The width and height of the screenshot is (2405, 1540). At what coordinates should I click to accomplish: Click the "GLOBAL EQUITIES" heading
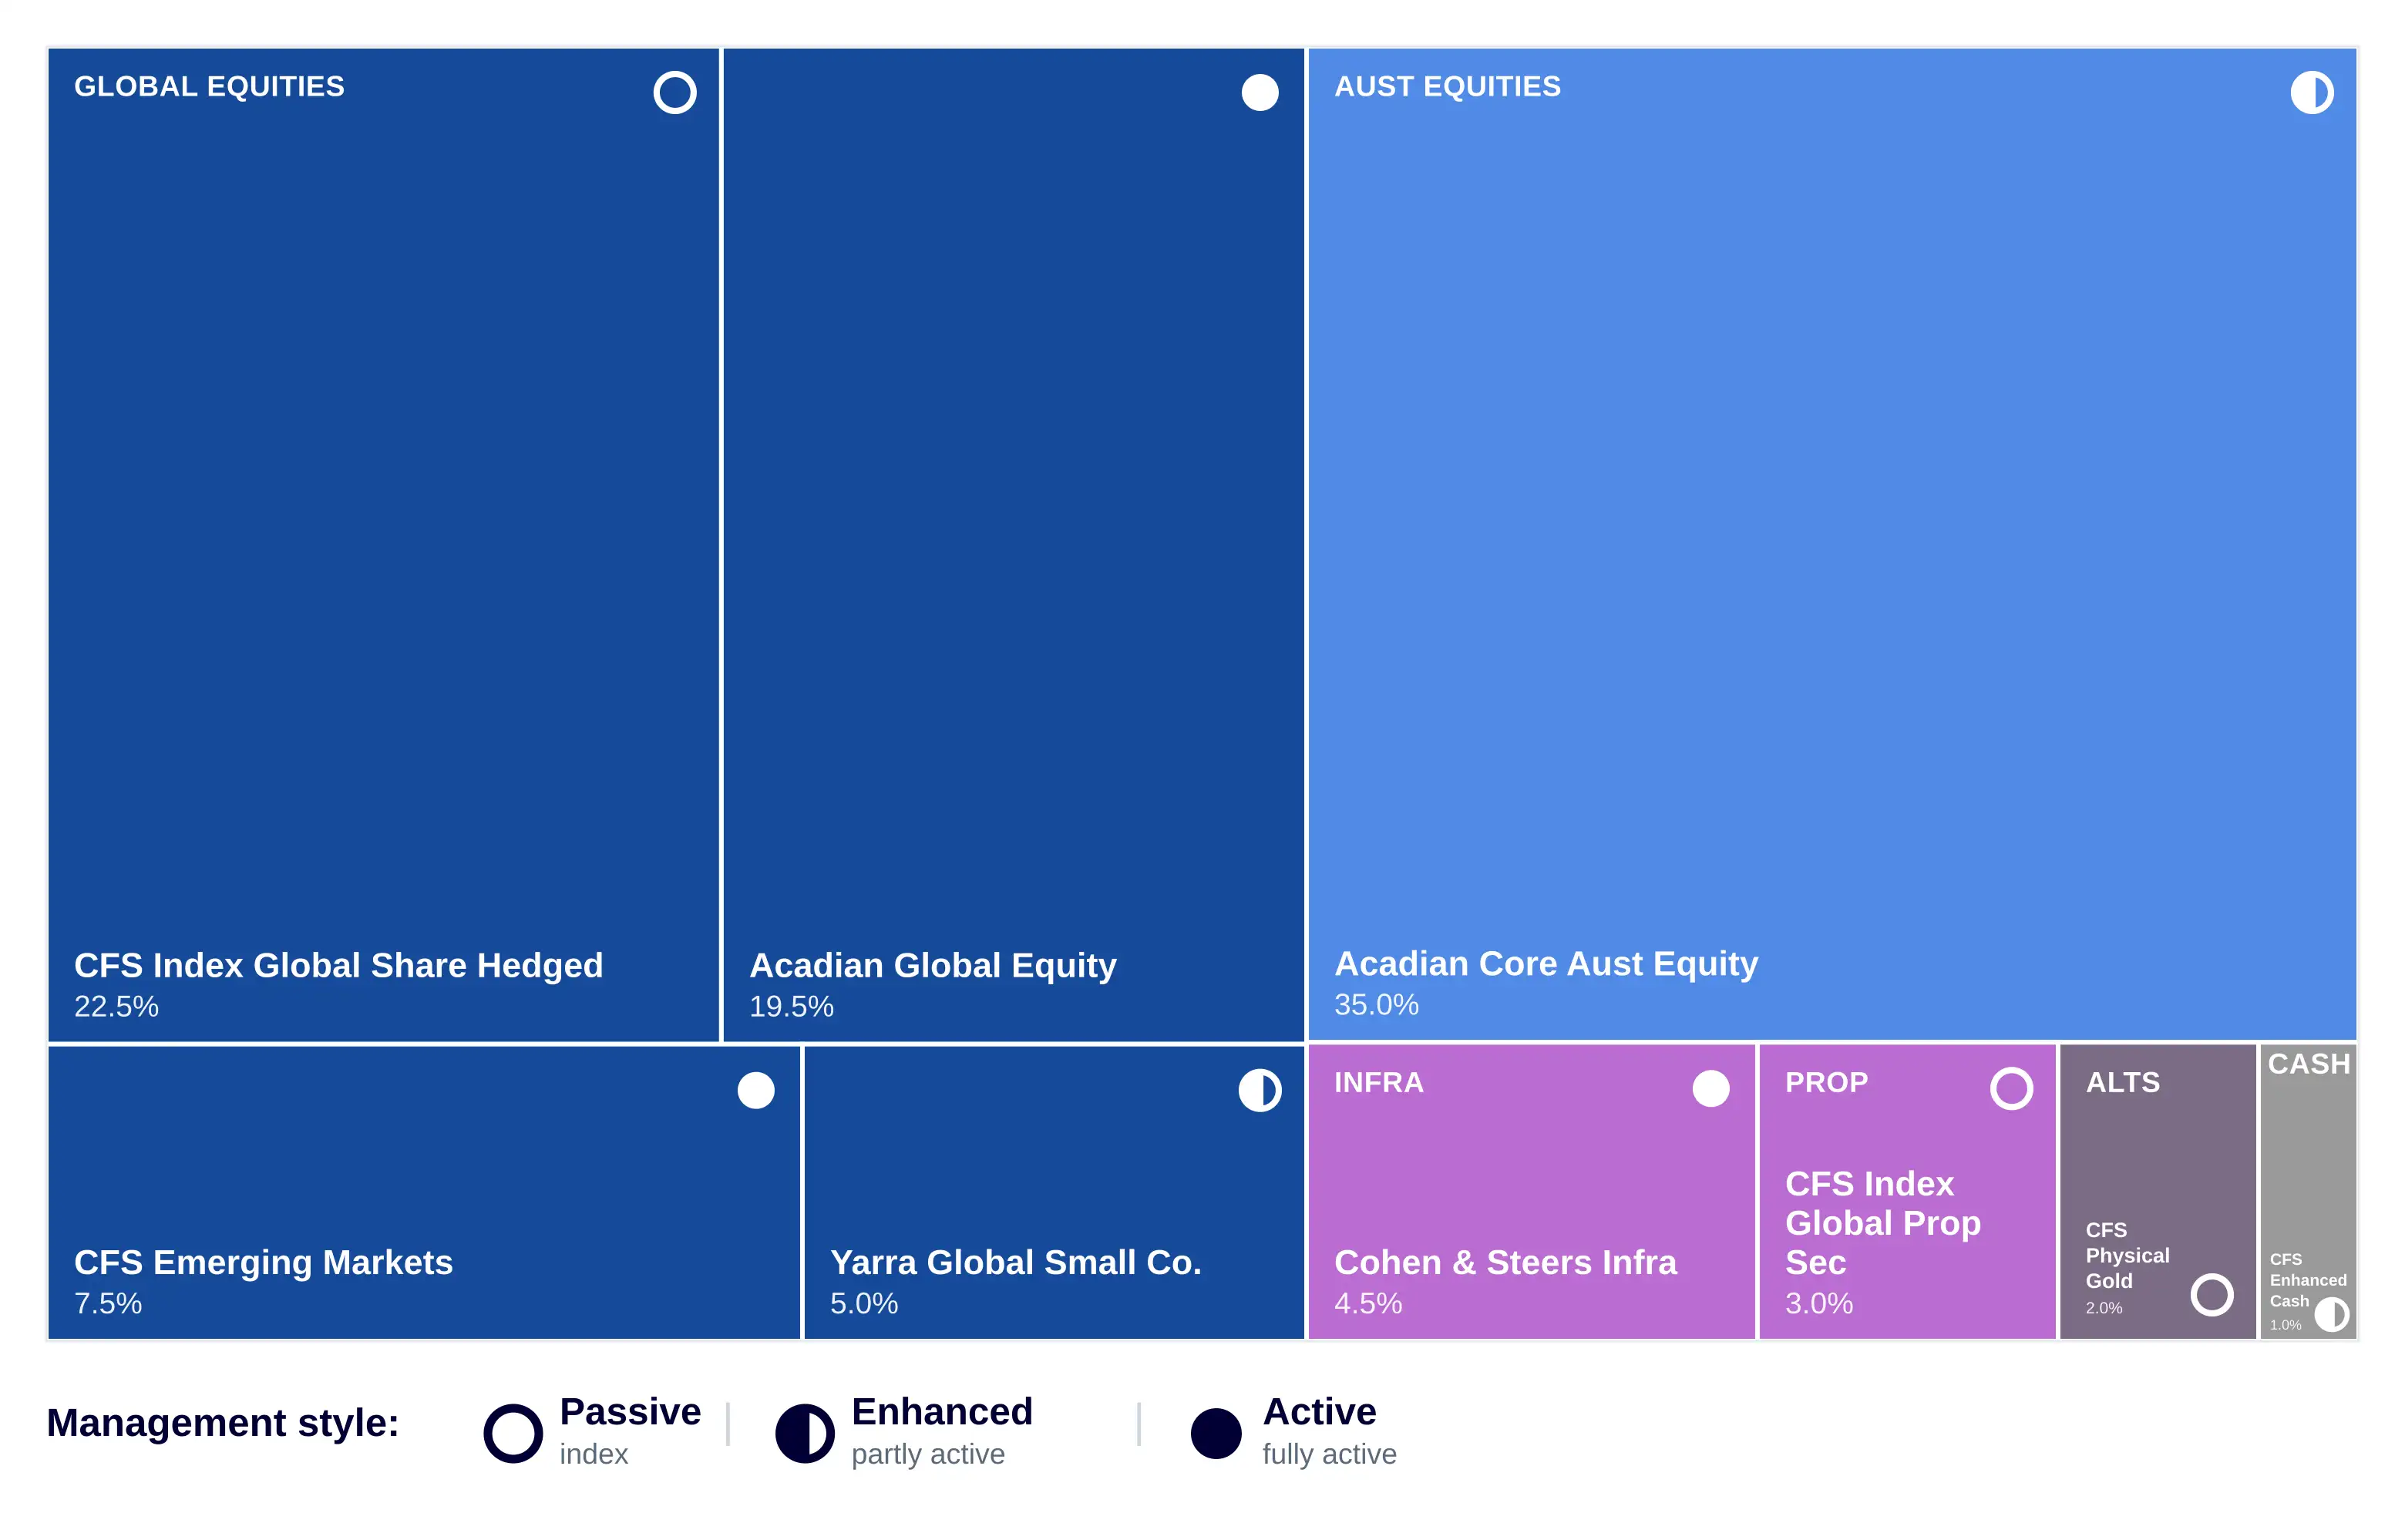coord(209,86)
